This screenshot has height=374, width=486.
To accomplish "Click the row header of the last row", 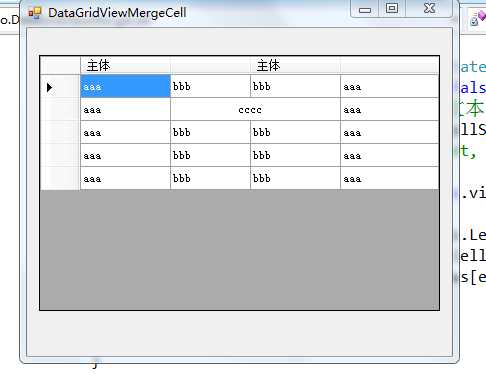I will click(60, 178).
